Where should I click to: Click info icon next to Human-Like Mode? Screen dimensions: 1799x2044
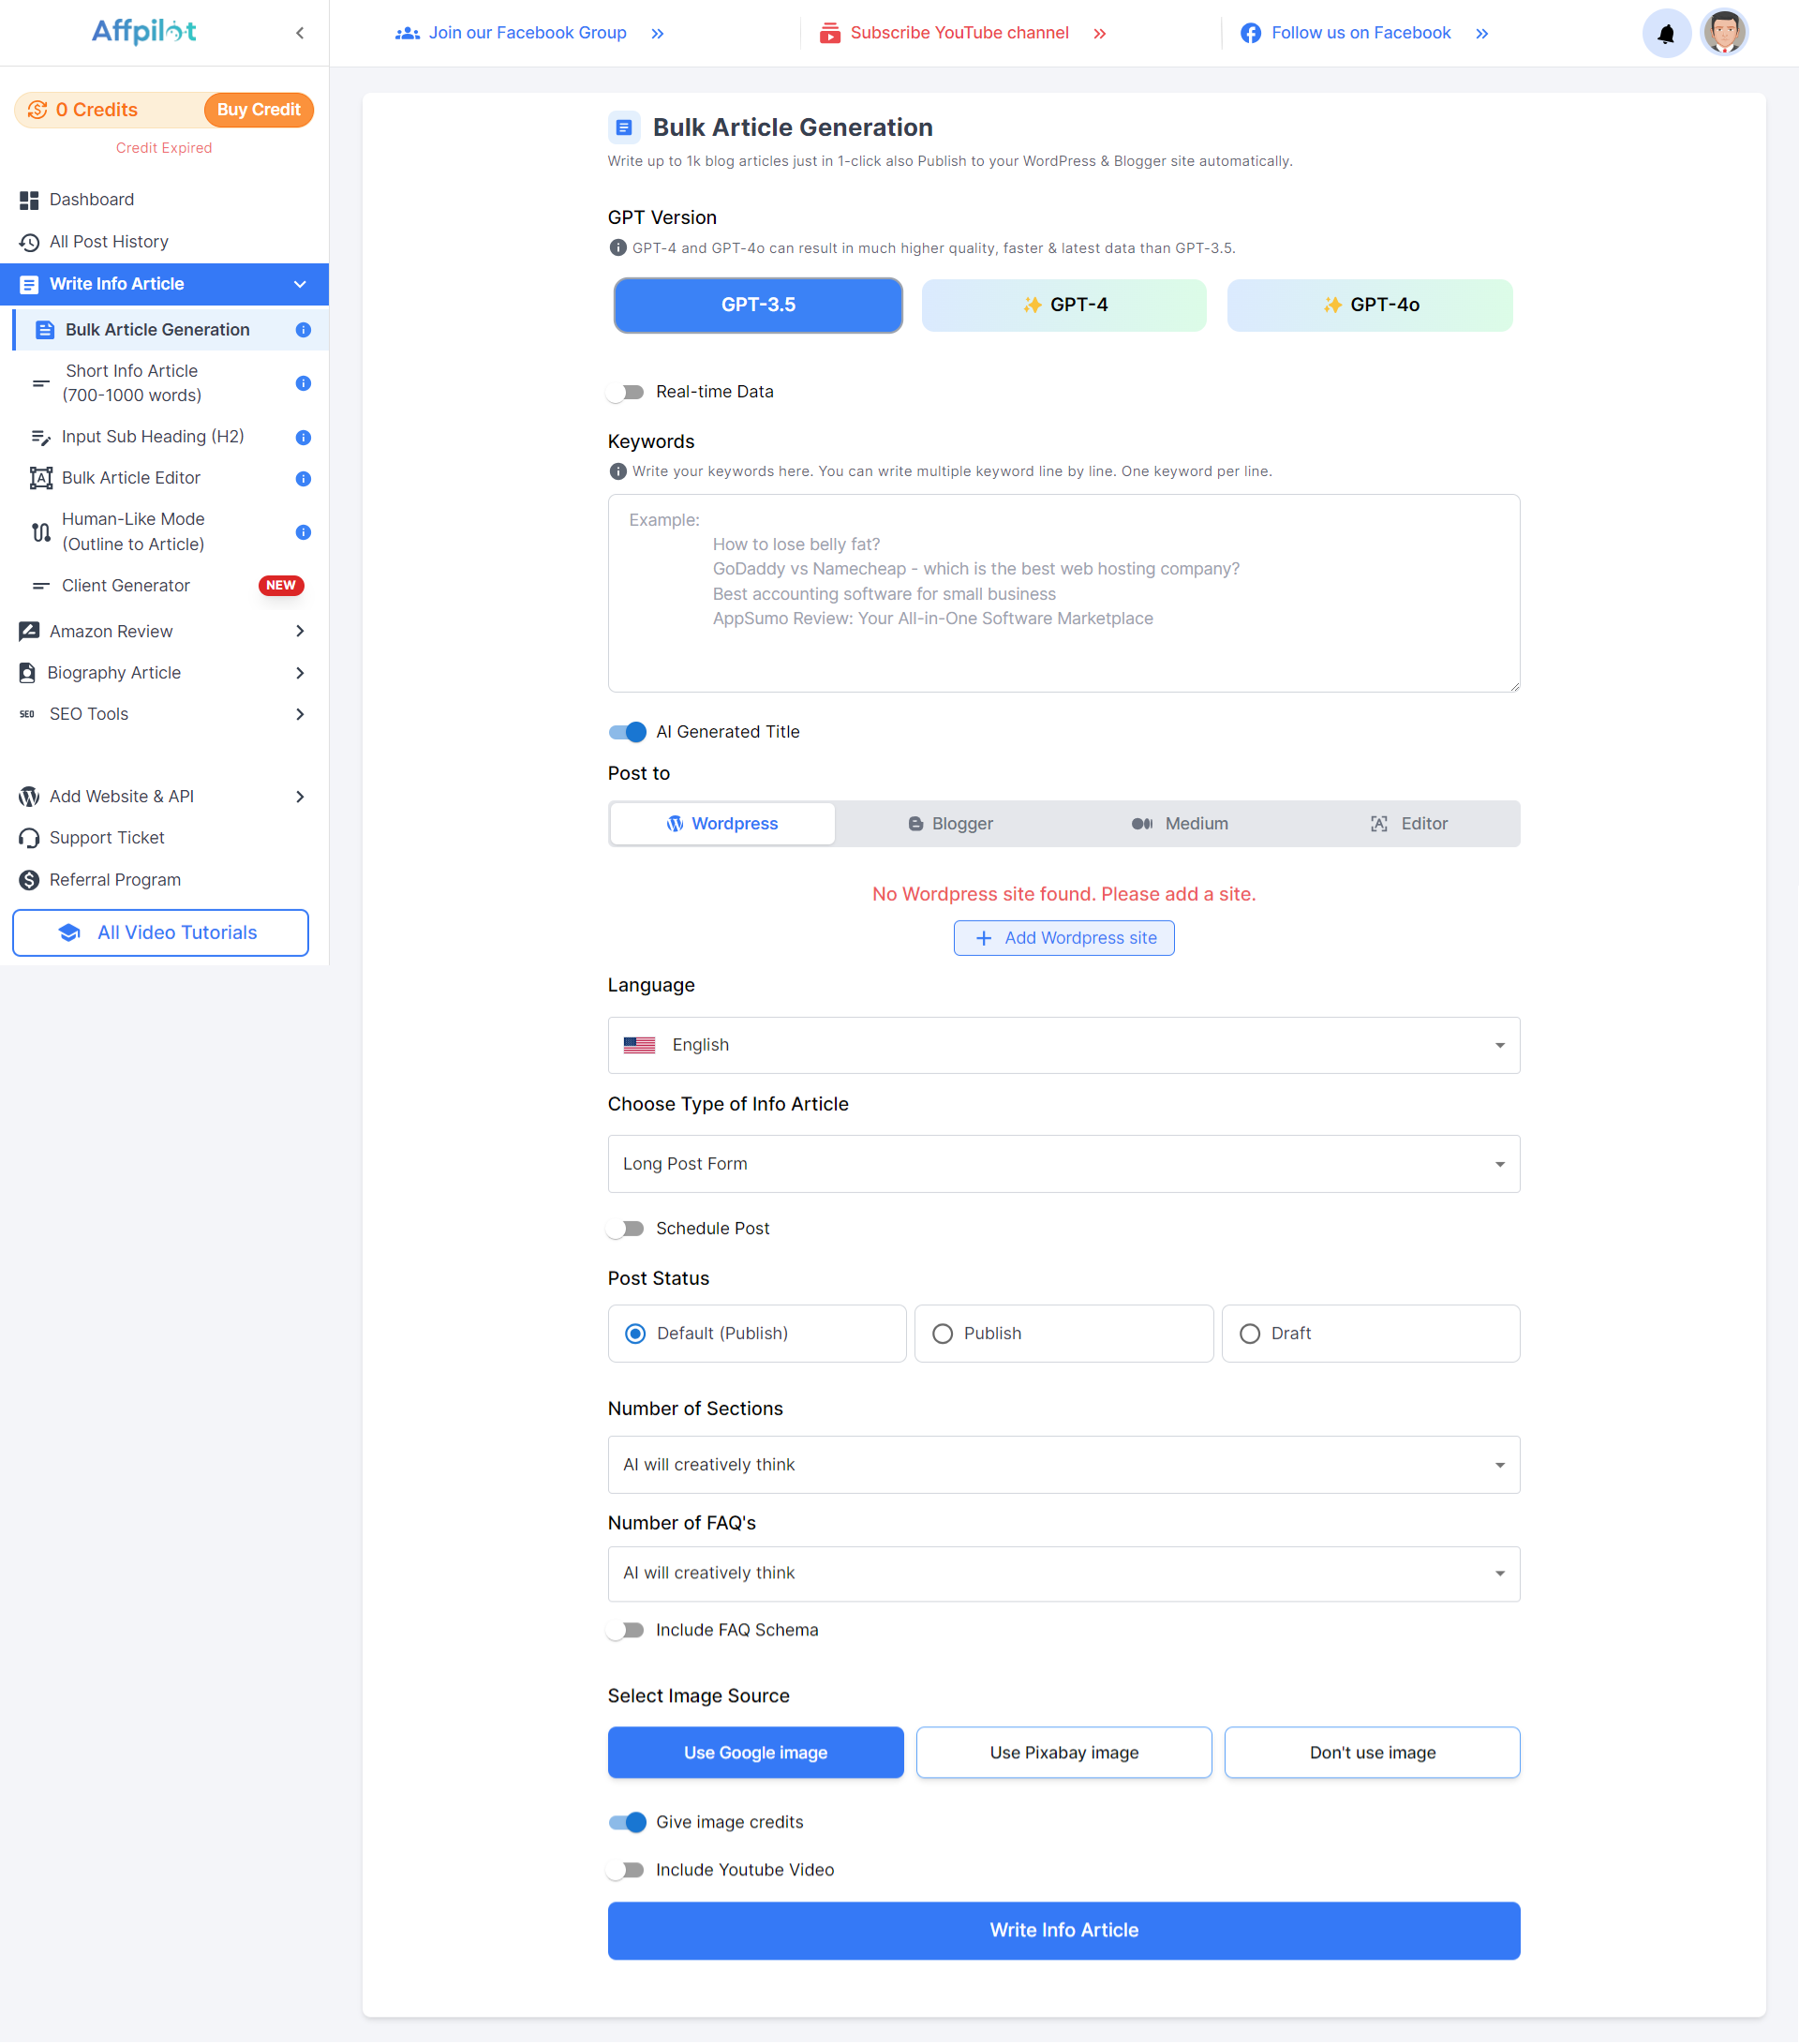click(x=303, y=532)
